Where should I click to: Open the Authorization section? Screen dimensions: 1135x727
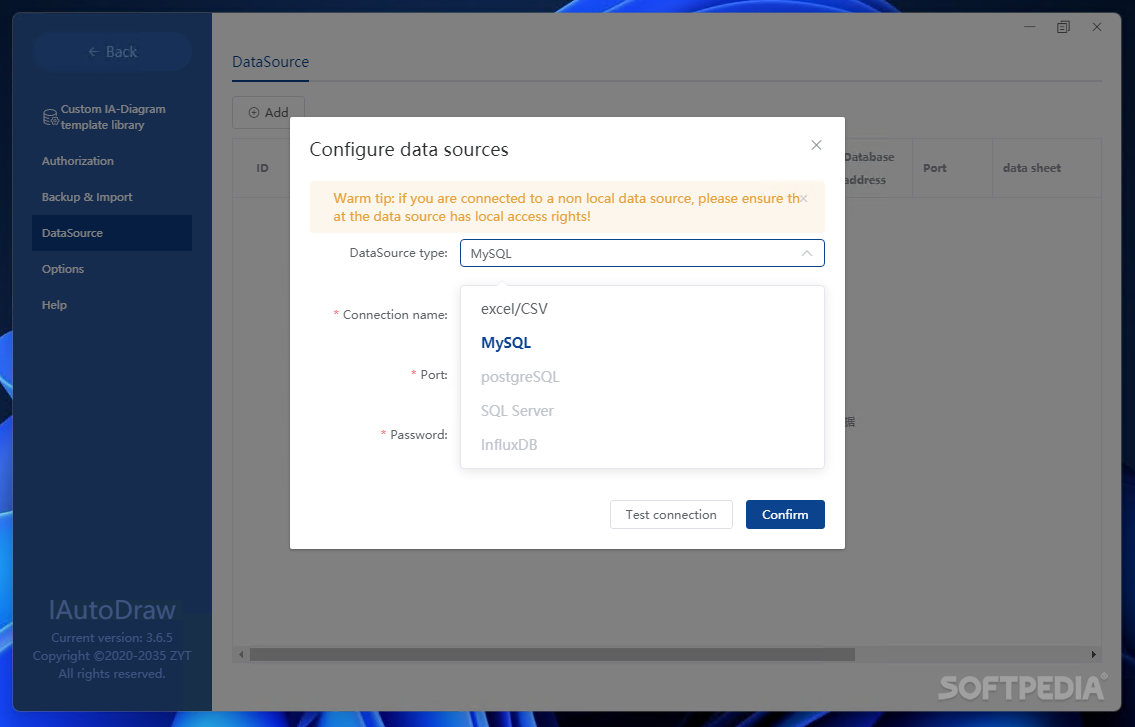pos(77,161)
